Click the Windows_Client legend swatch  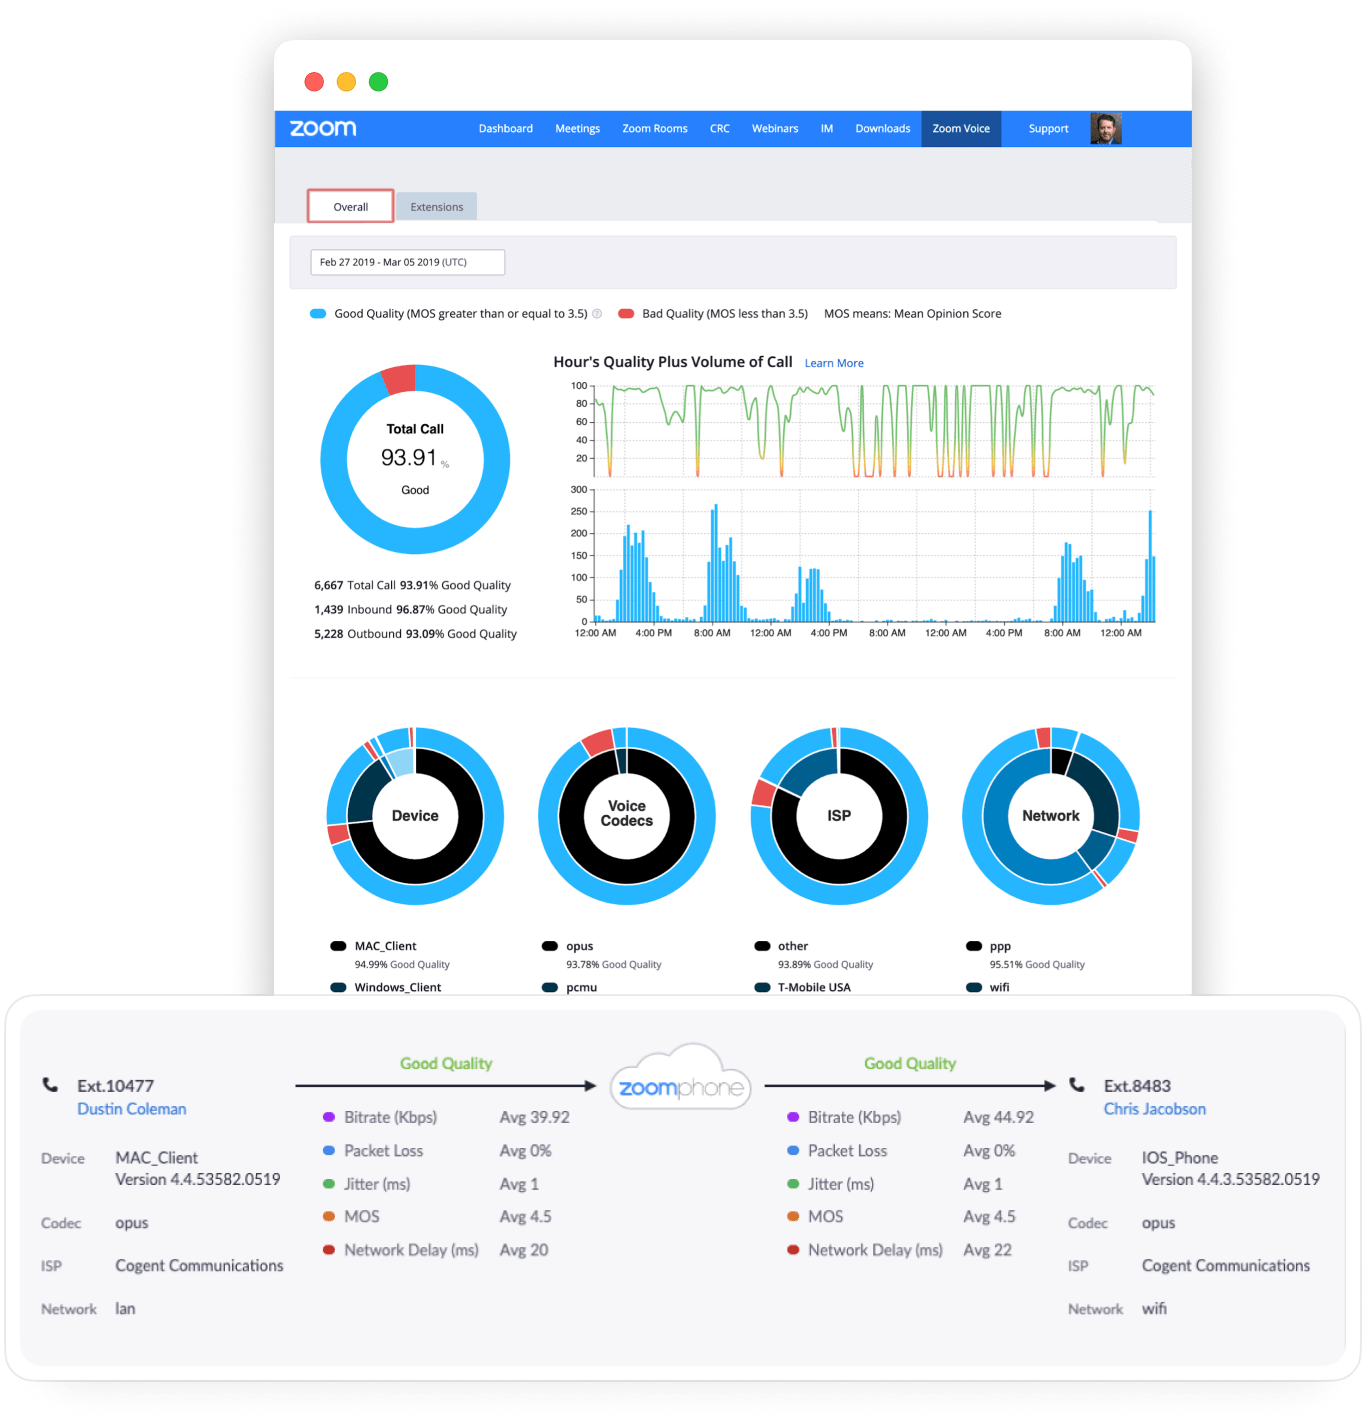pos(338,987)
